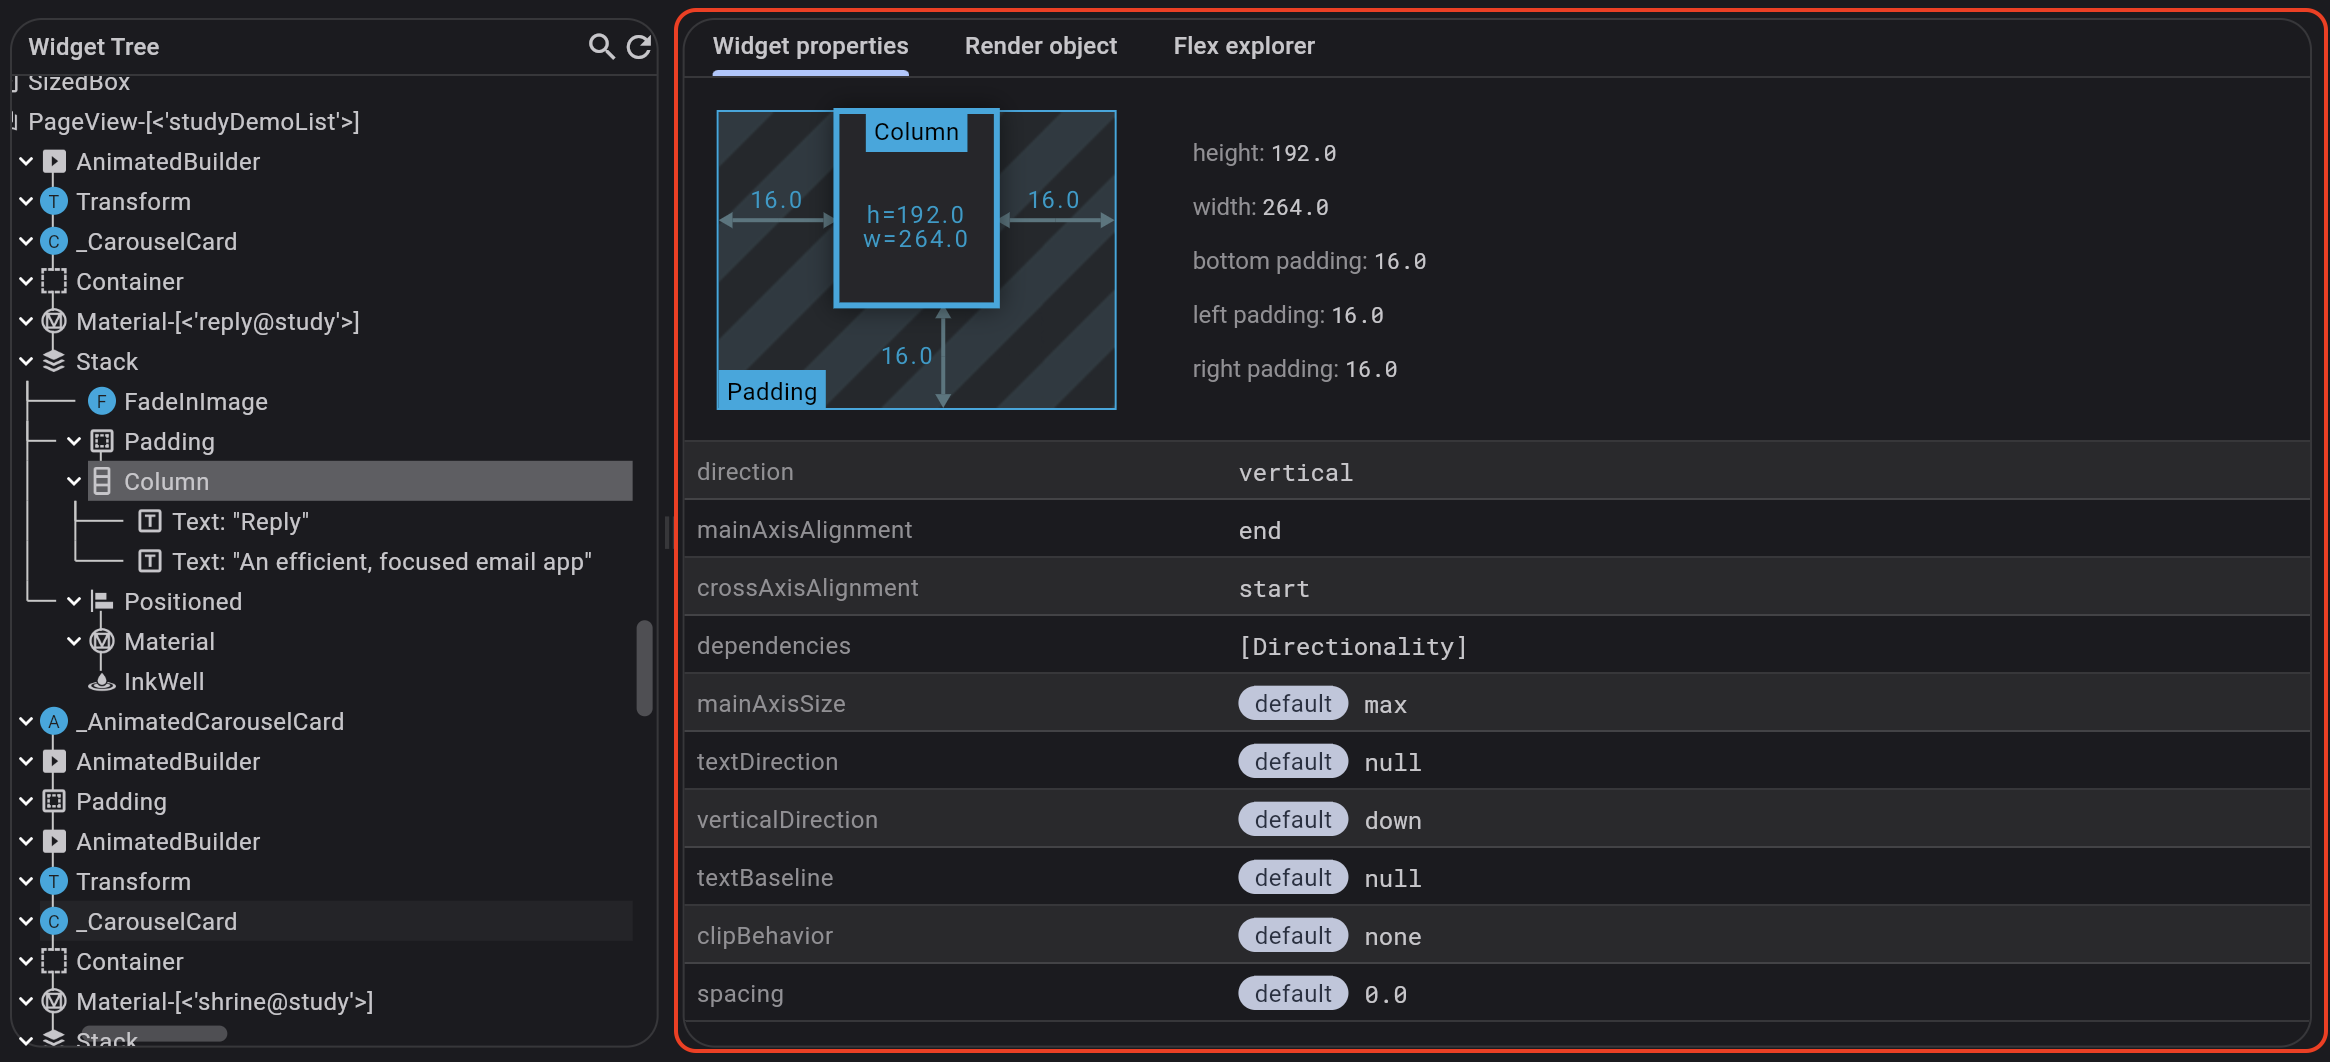Click the Stack widget icon
The width and height of the screenshot is (2330, 1062).
[x=53, y=361]
